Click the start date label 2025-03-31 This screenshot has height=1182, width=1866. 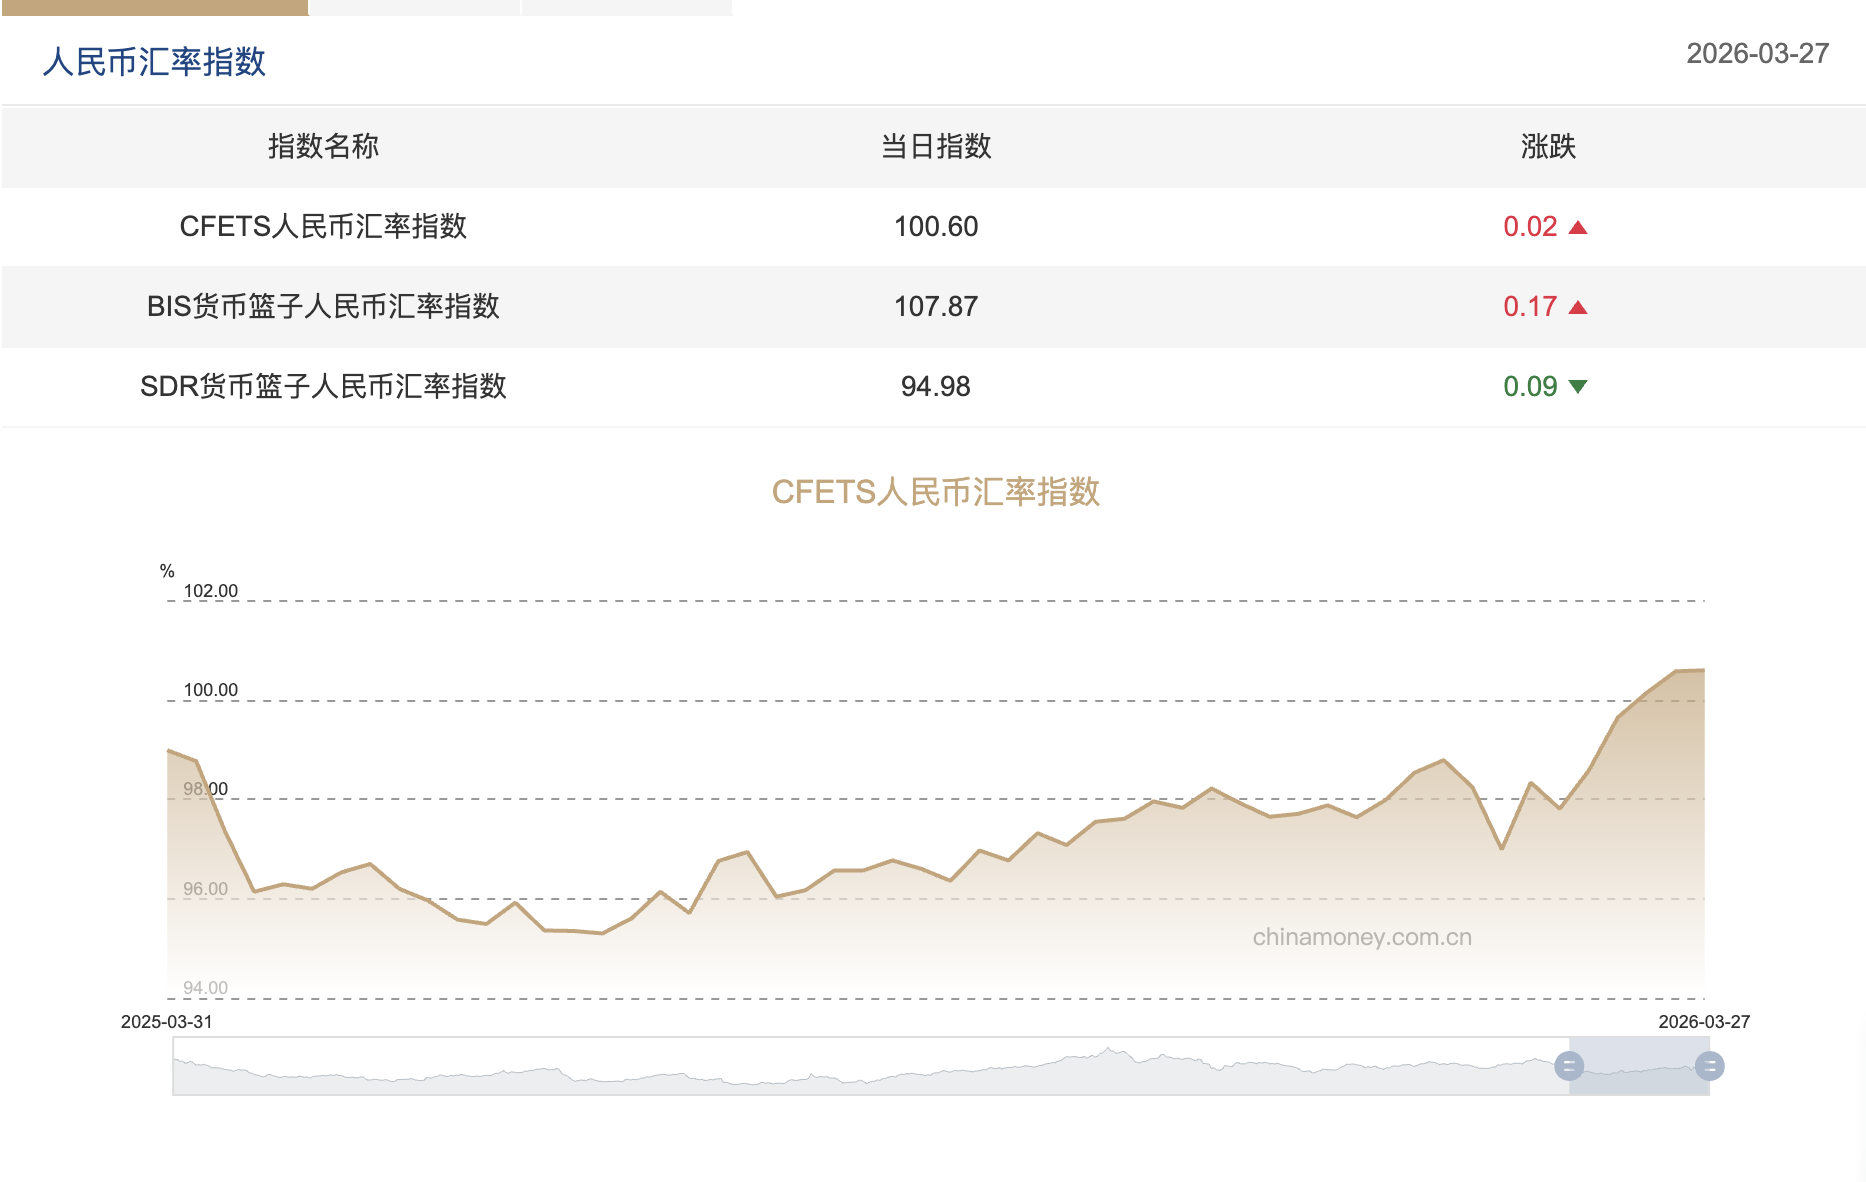point(168,1022)
